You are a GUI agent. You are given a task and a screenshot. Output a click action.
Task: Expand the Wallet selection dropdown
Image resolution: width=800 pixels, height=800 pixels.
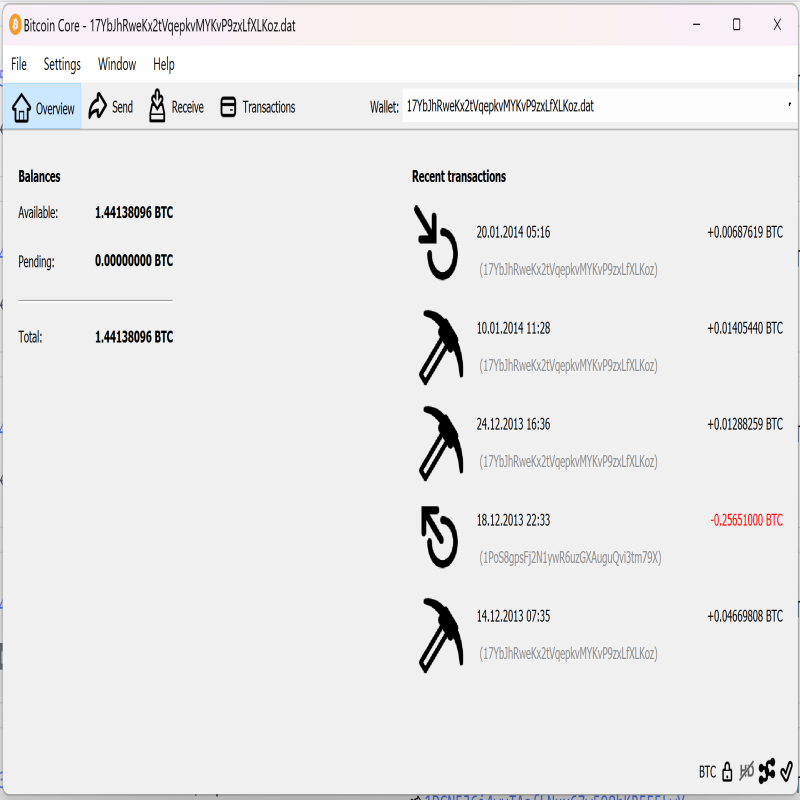pos(599,106)
